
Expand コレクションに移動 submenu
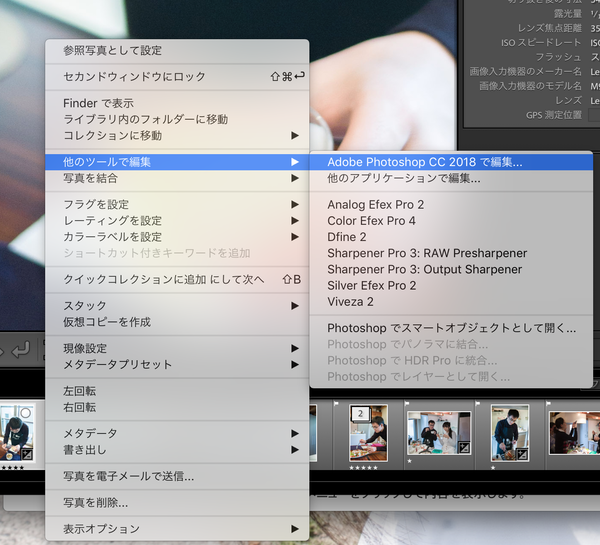pyautogui.click(x=177, y=135)
